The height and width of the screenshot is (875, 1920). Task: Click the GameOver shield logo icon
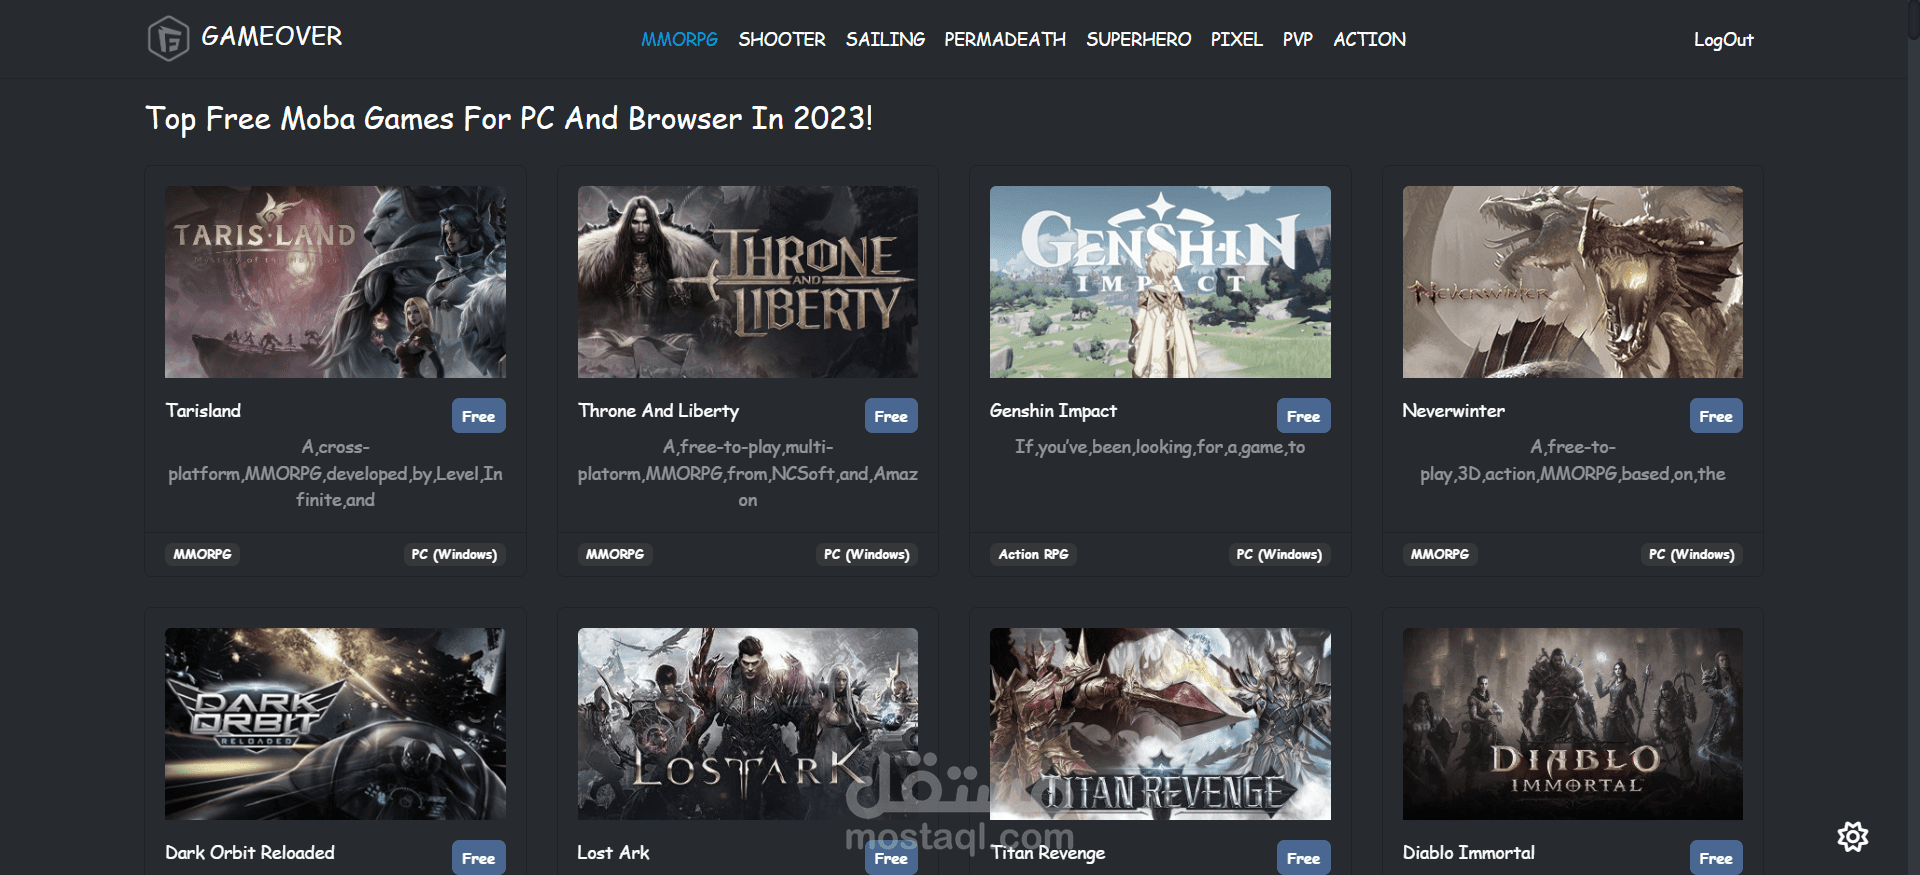pos(168,39)
